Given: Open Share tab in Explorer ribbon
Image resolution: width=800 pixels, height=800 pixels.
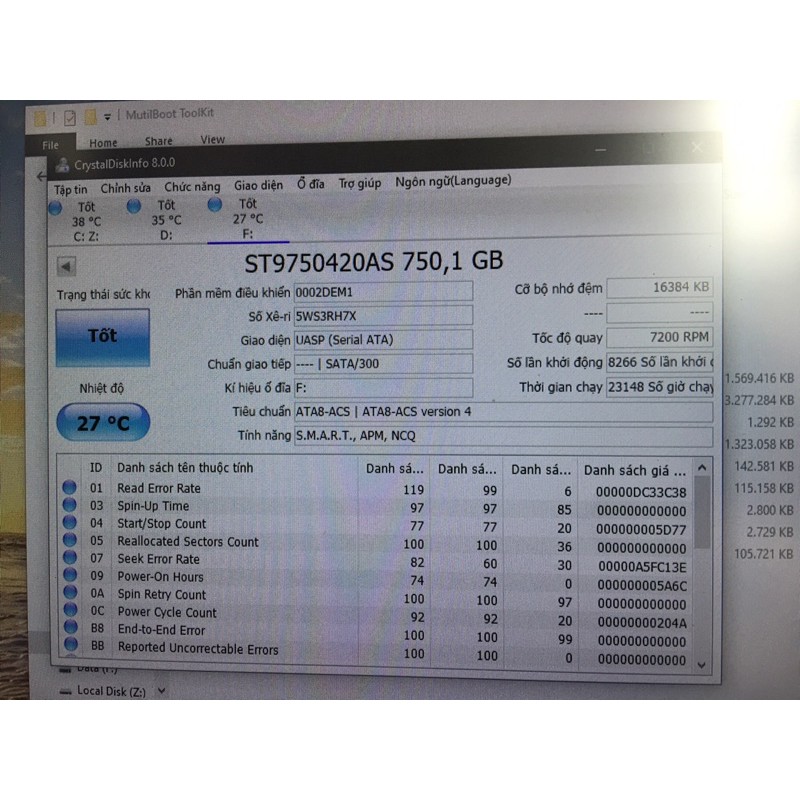Looking at the screenshot, I should tap(159, 141).
